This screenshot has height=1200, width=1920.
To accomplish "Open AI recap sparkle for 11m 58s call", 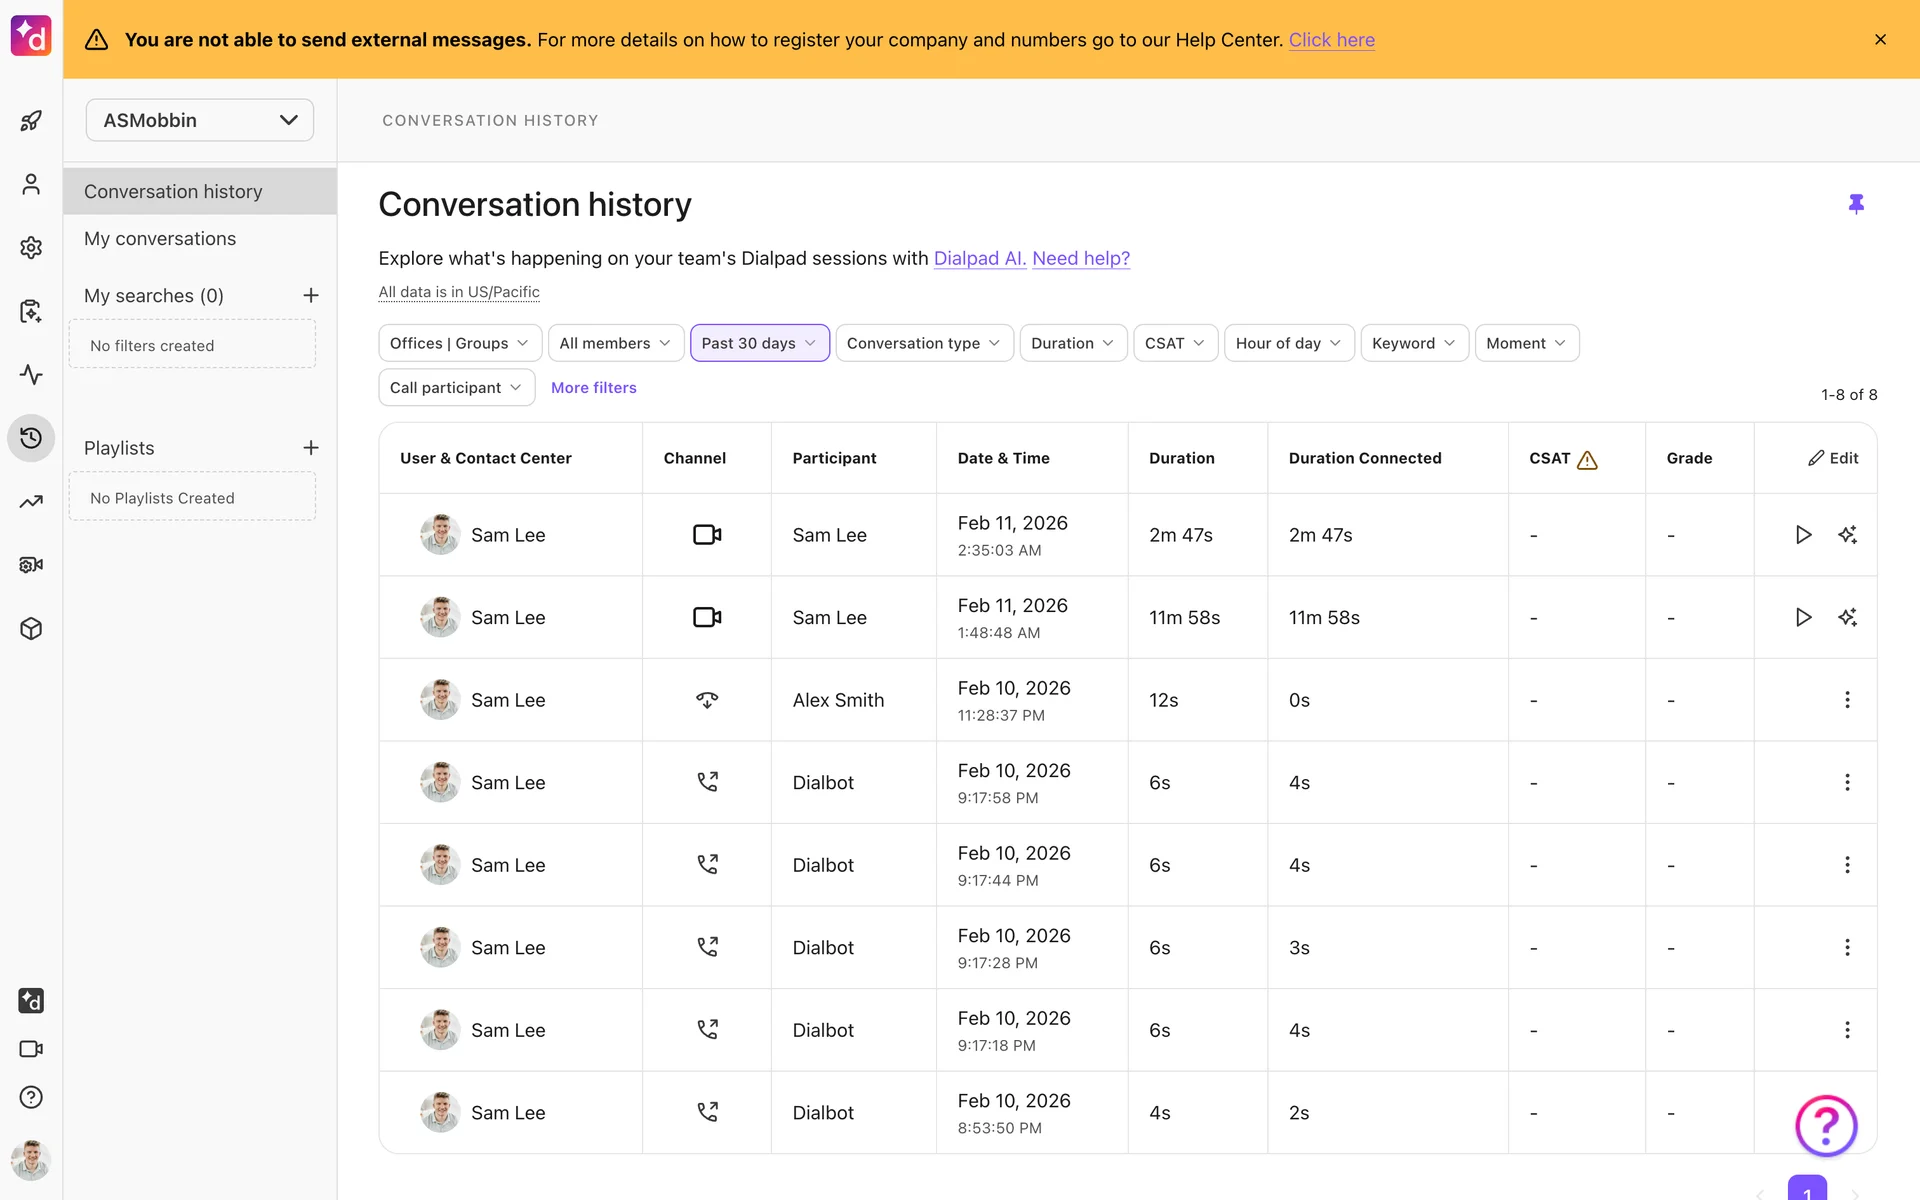I will 1847,618.
